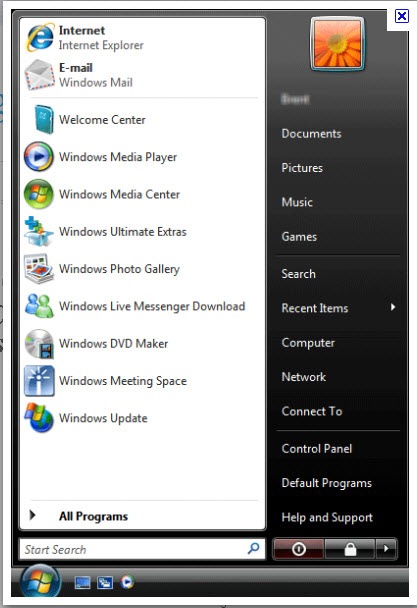Image resolution: width=417 pixels, height=608 pixels.
Task: Open Help and Support
Action: pyautogui.click(x=327, y=517)
